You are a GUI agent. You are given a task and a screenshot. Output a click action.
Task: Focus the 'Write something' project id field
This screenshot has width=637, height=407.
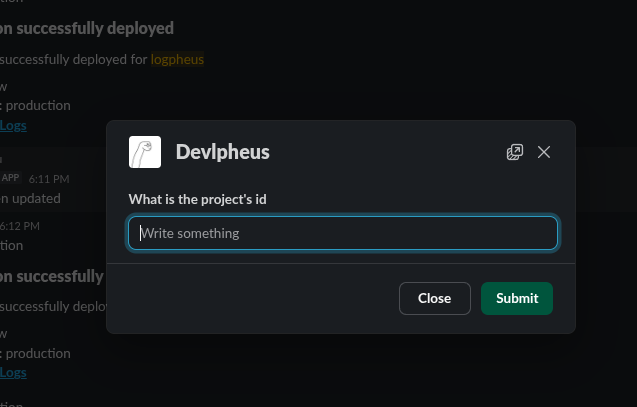pos(343,233)
